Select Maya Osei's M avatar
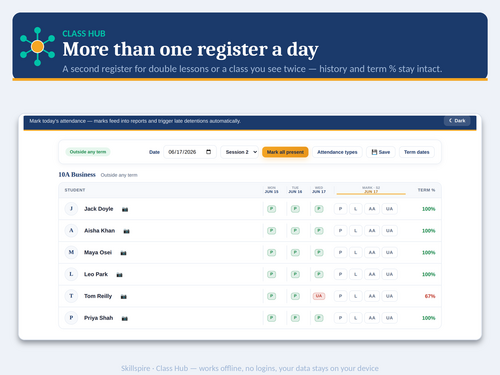Screen dimensions: 500x375 (x=71, y=252)
